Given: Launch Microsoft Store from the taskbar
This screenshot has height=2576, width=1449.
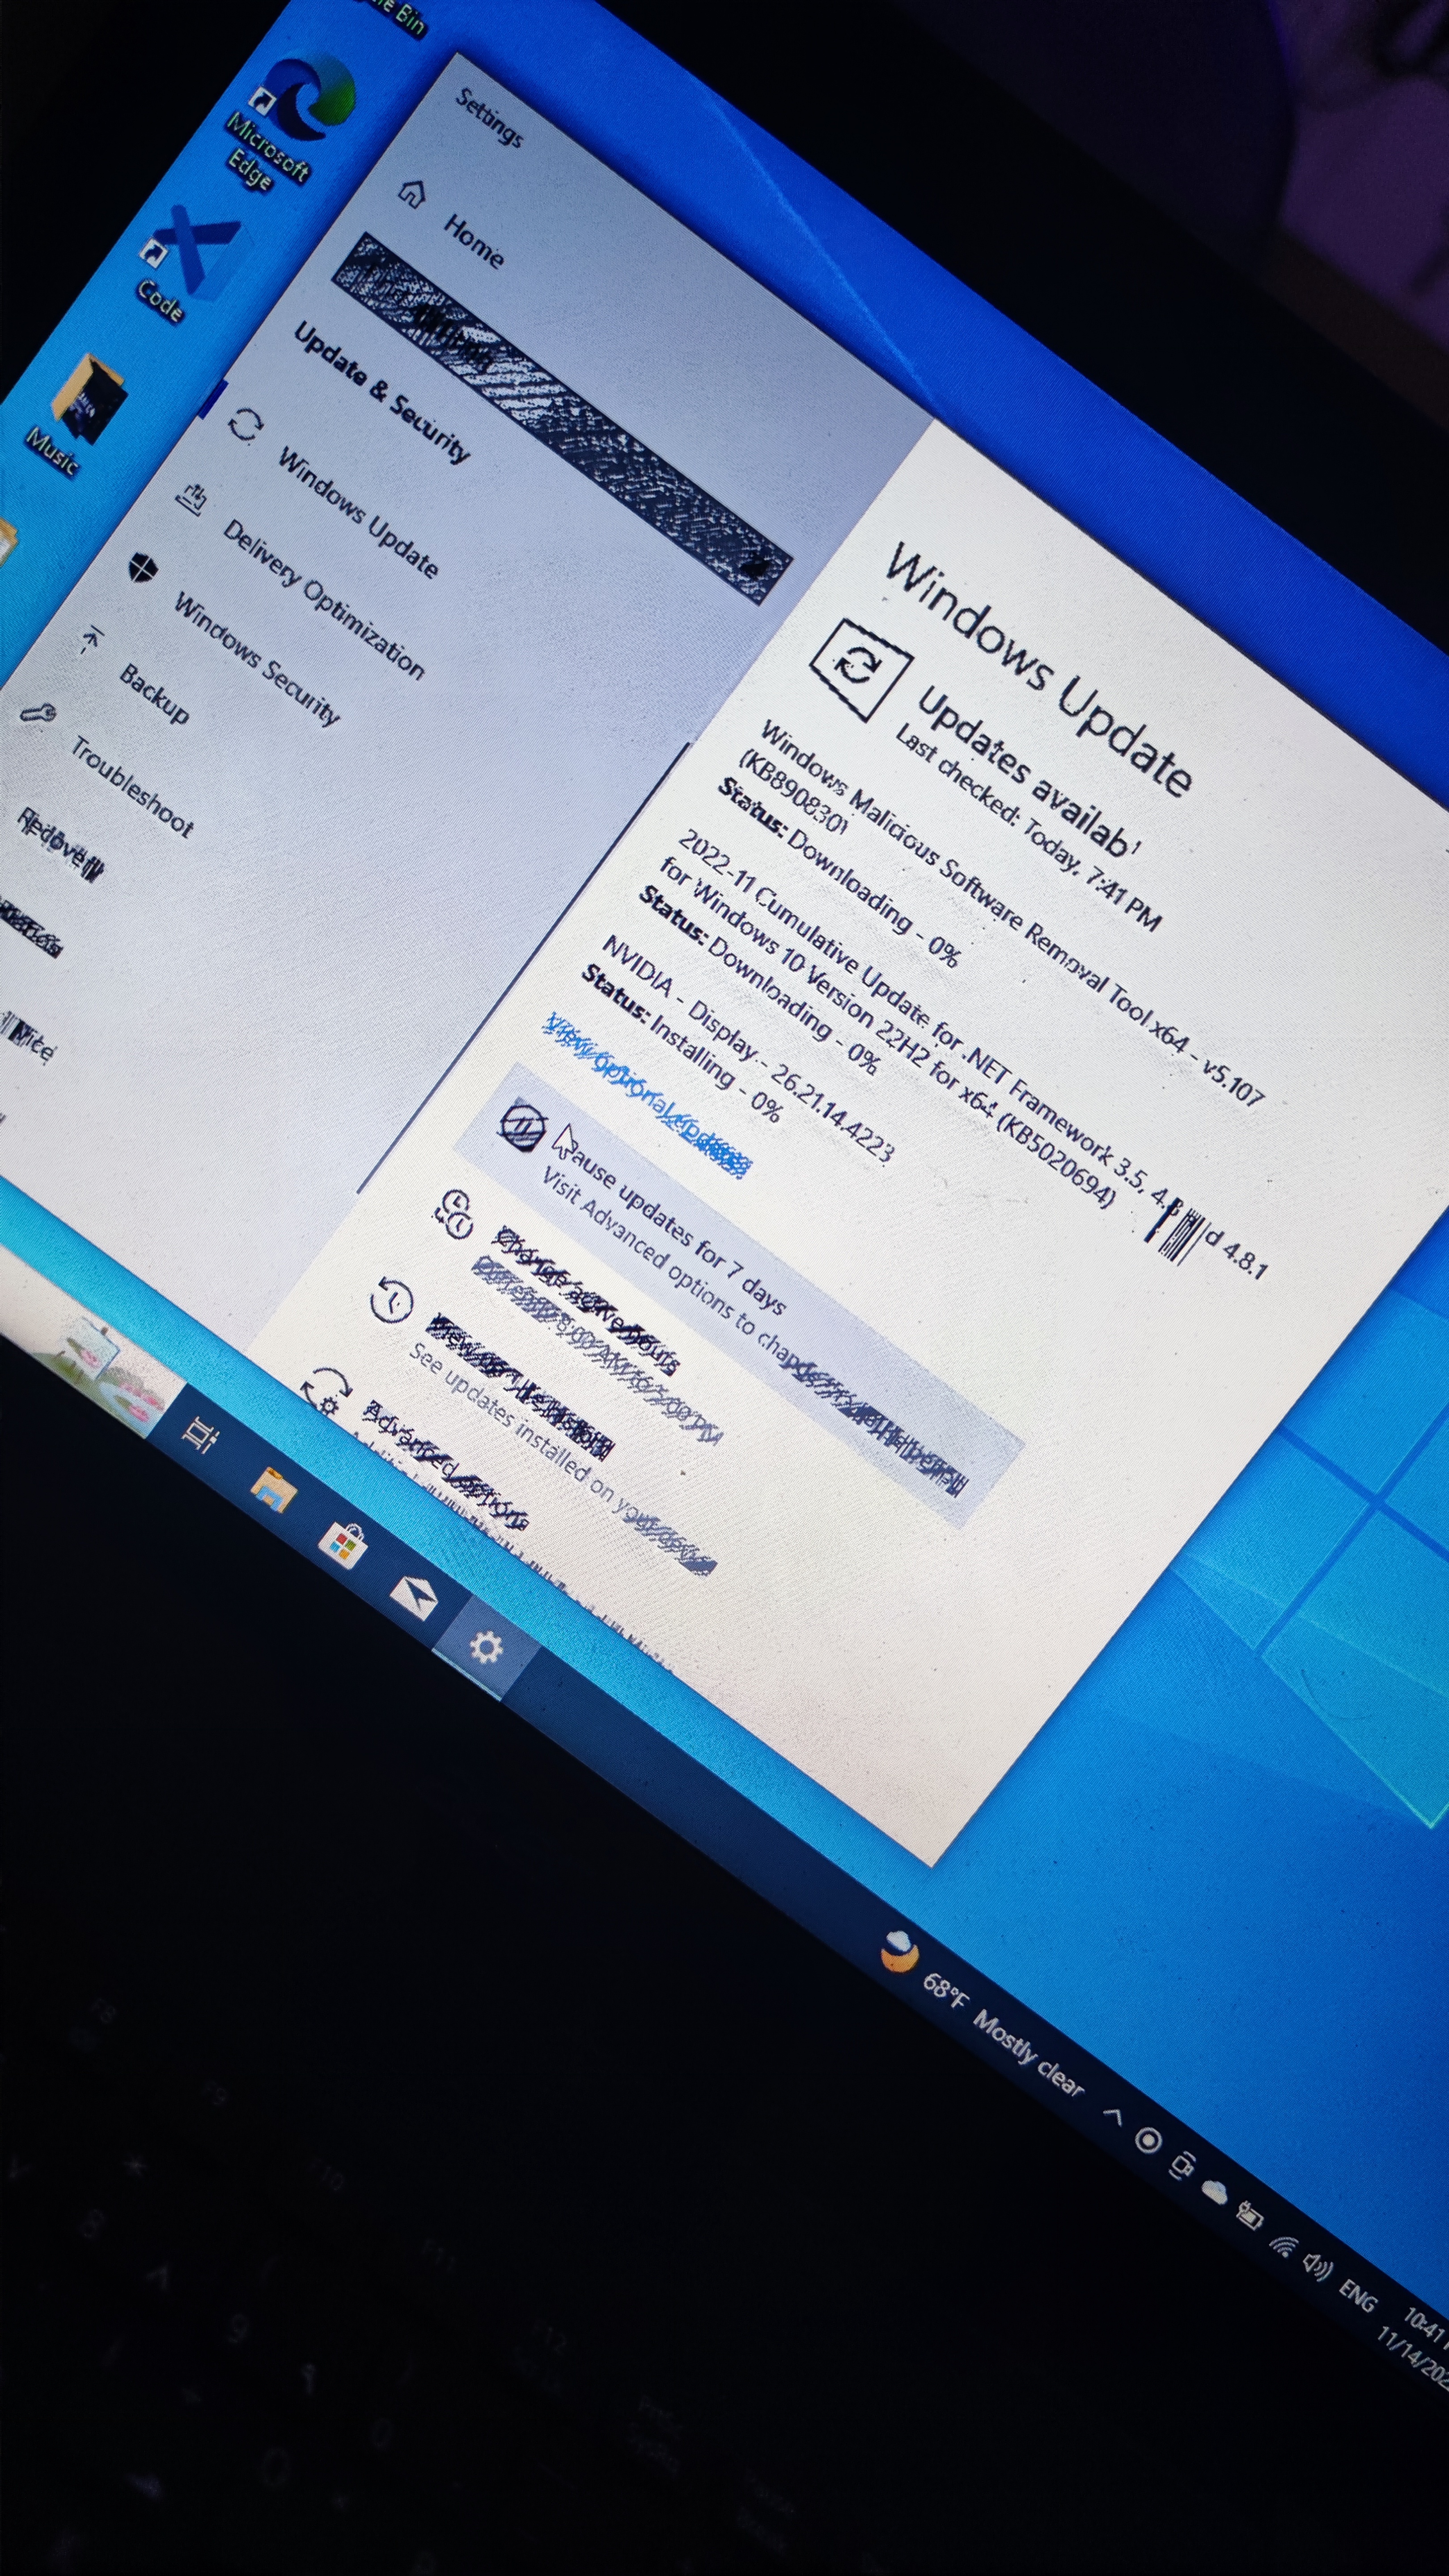Looking at the screenshot, I should [342, 1545].
